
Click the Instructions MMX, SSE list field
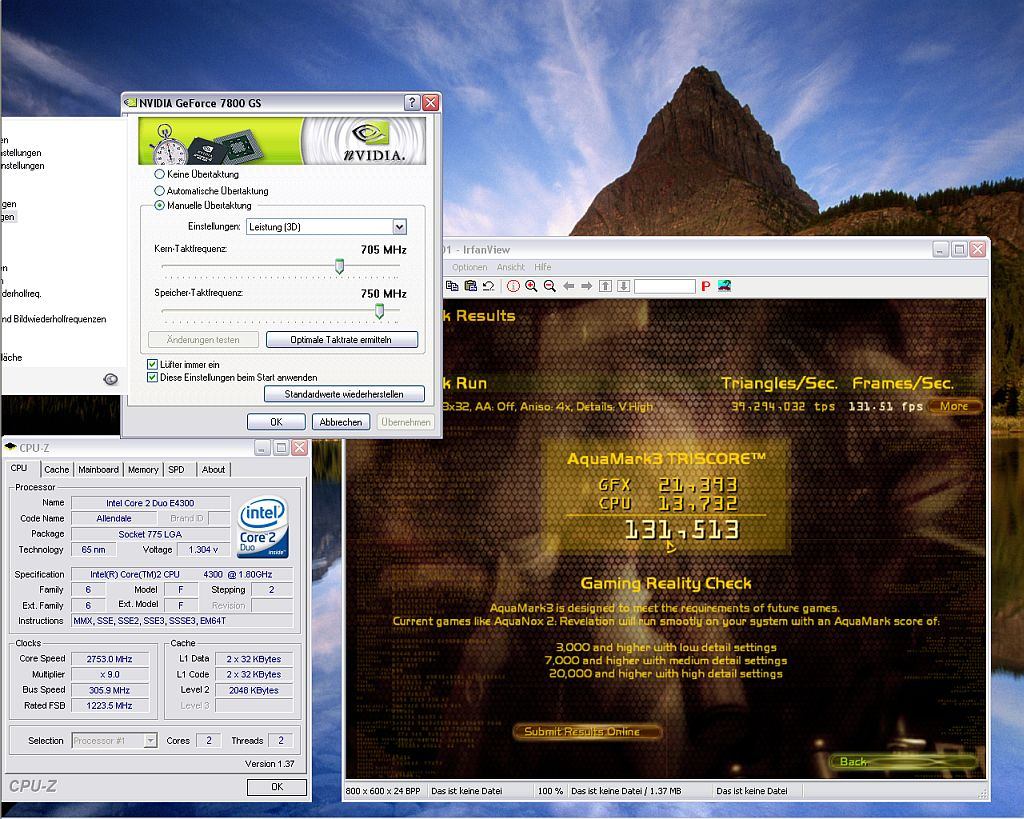[x=182, y=621]
